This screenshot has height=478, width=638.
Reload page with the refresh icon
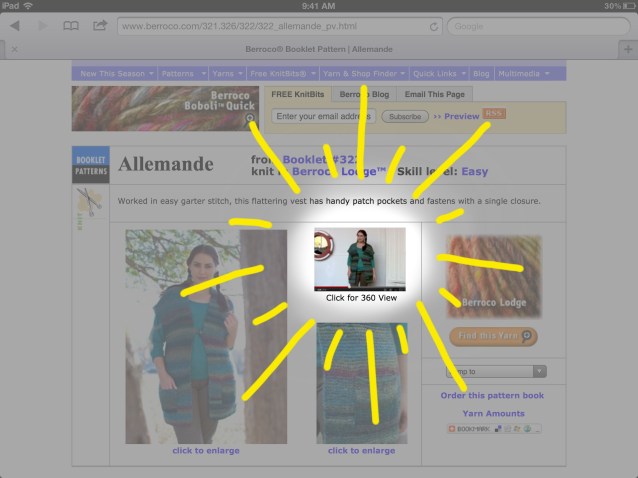coord(433,26)
